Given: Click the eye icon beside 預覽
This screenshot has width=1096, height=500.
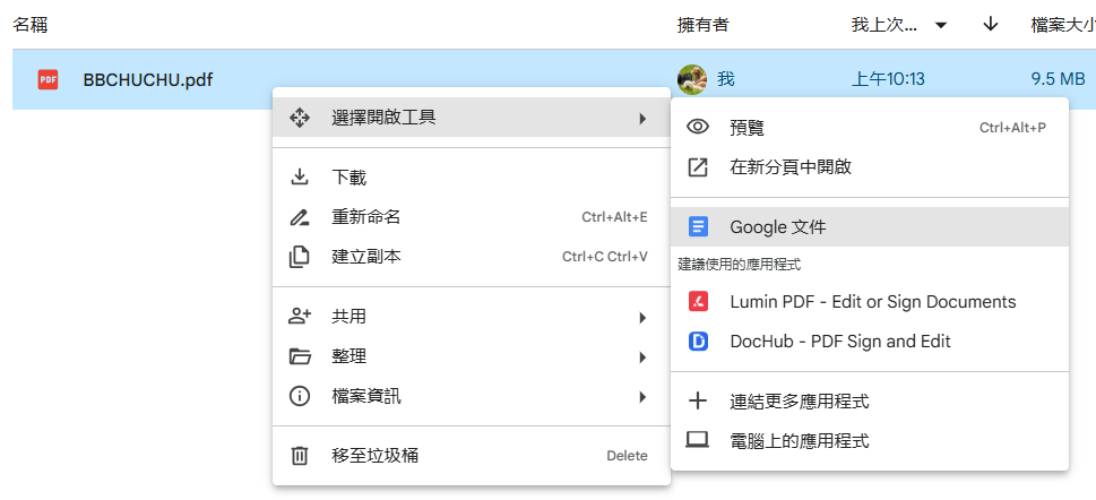Looking at the screenshot, I should [x=698, y=128].
